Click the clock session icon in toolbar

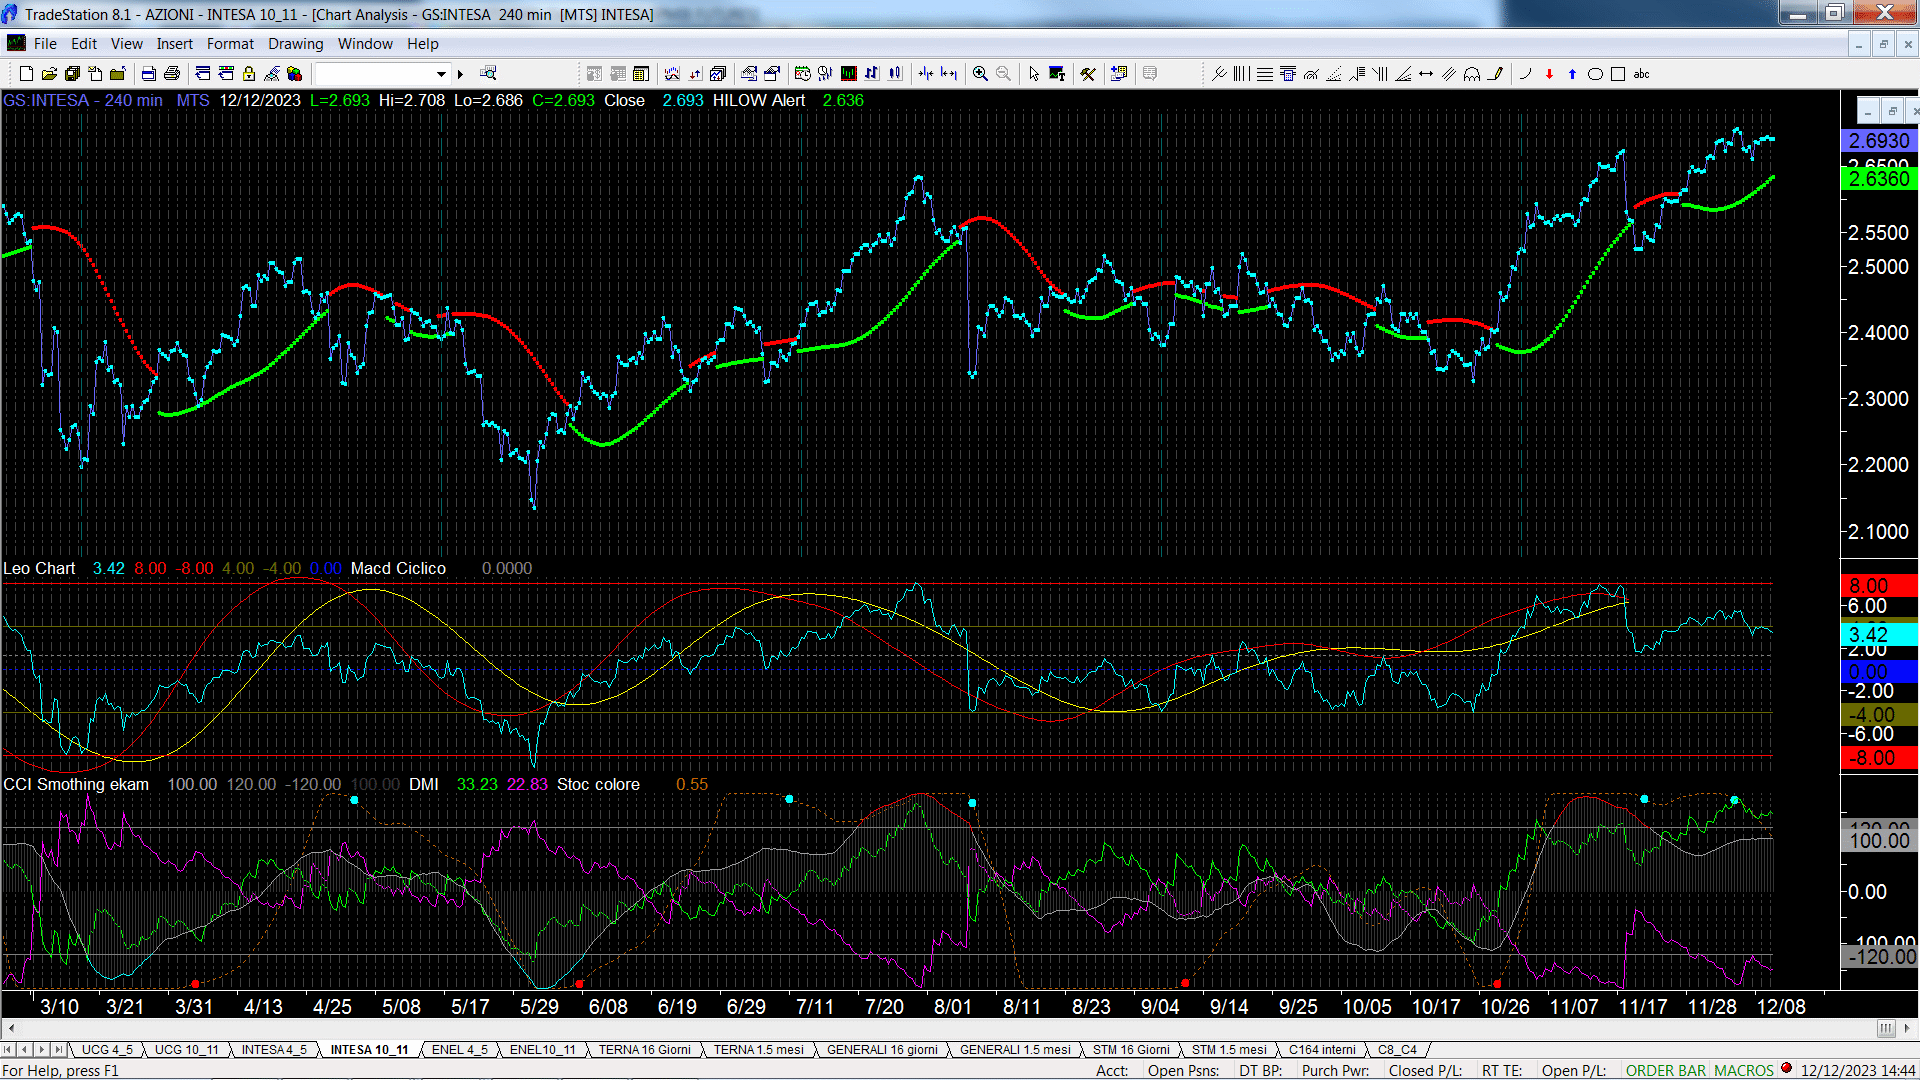(802, 74)
